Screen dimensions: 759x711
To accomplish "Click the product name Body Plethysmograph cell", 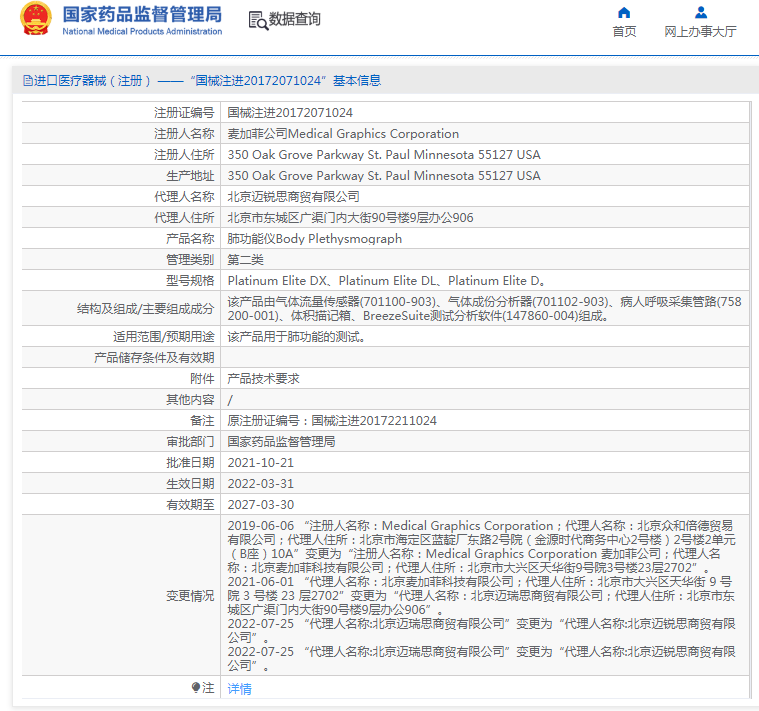I will coord(314,239).
